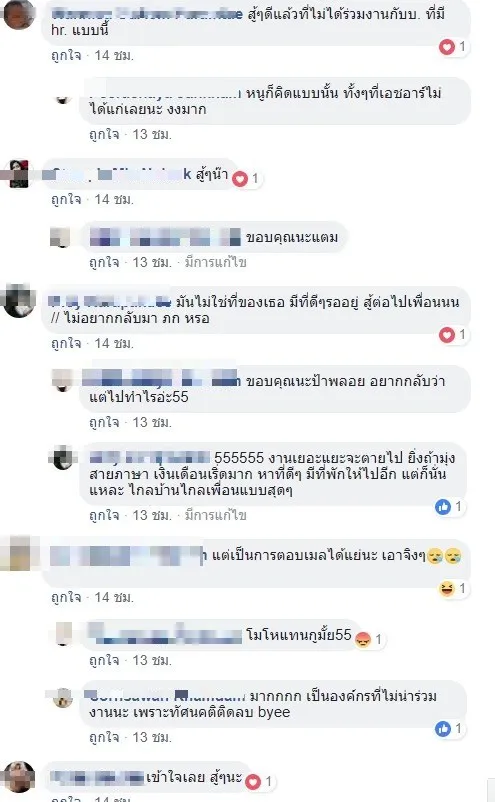The image size is (495, 802).
Task: Click laughing reaction on 'ตอบเมลได้แย่นะ' comment
Action: [x=447, y=589]
